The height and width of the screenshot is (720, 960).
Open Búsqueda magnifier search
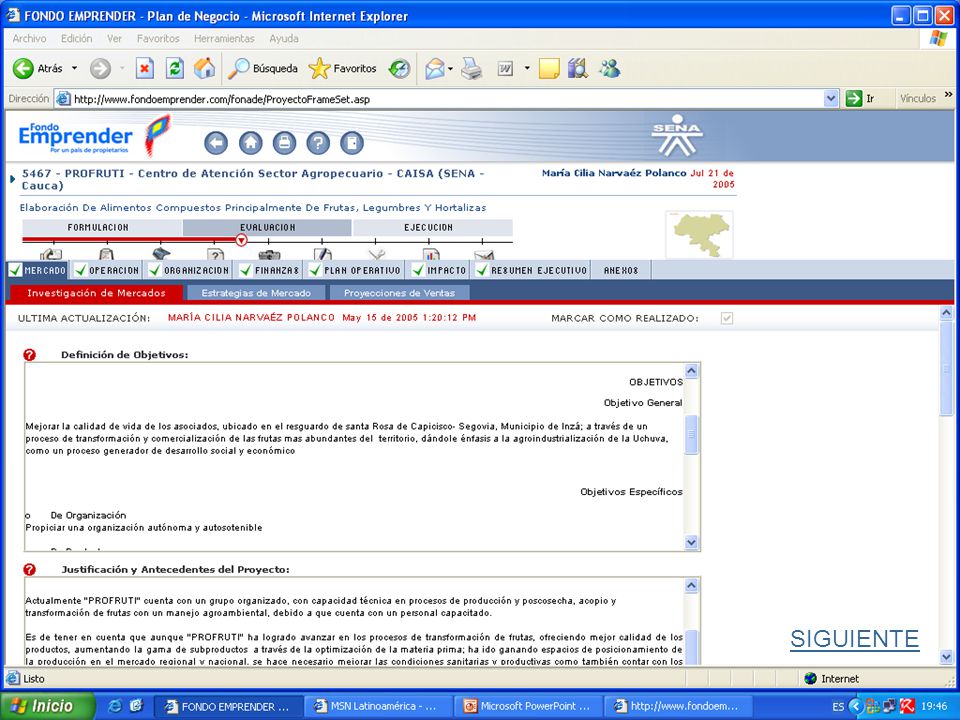(x=263, y=68)
